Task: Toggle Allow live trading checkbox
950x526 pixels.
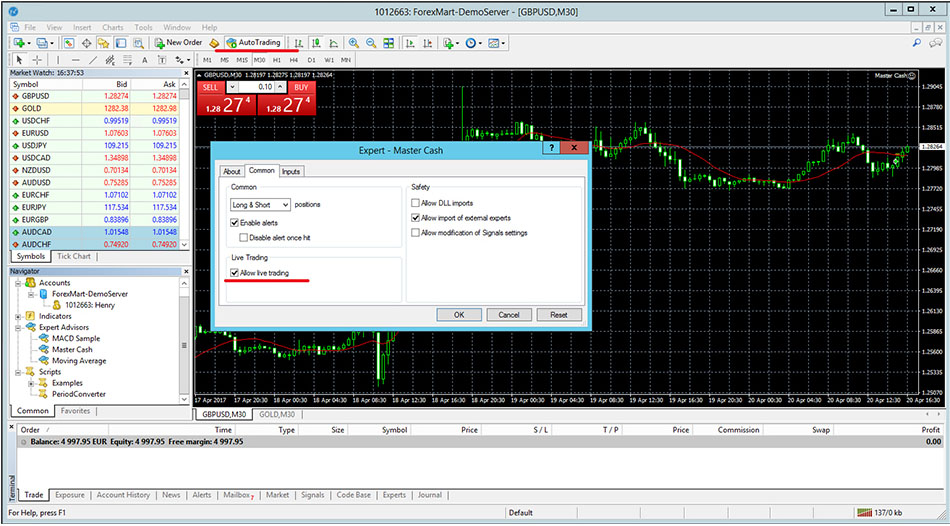Action: (x=234, y=273)
